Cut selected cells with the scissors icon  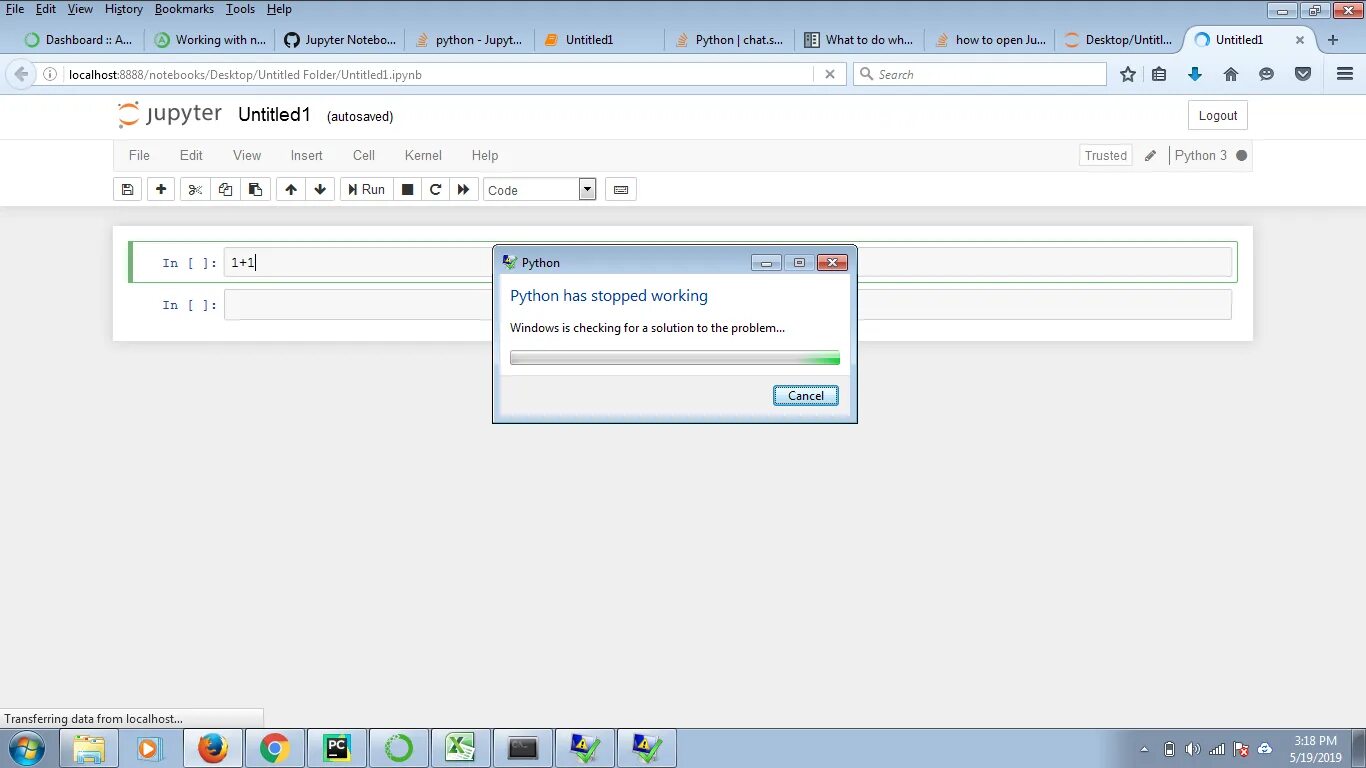[195, 189]
